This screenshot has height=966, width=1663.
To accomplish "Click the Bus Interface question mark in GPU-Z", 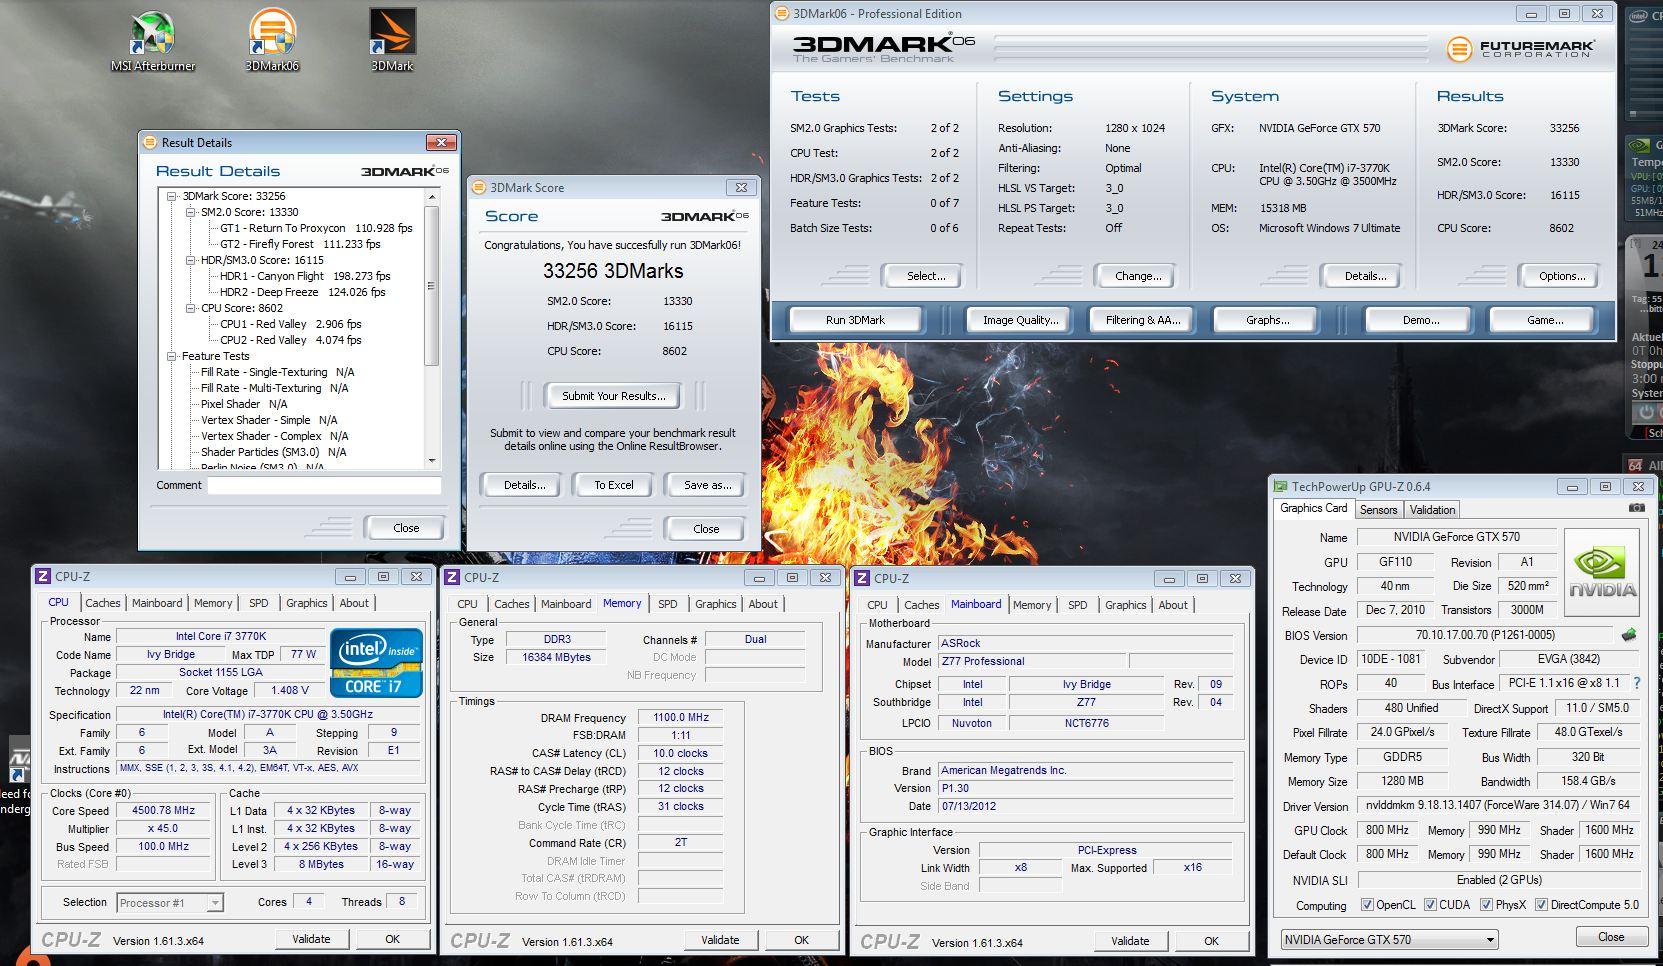I will (x=1637, y=683).
